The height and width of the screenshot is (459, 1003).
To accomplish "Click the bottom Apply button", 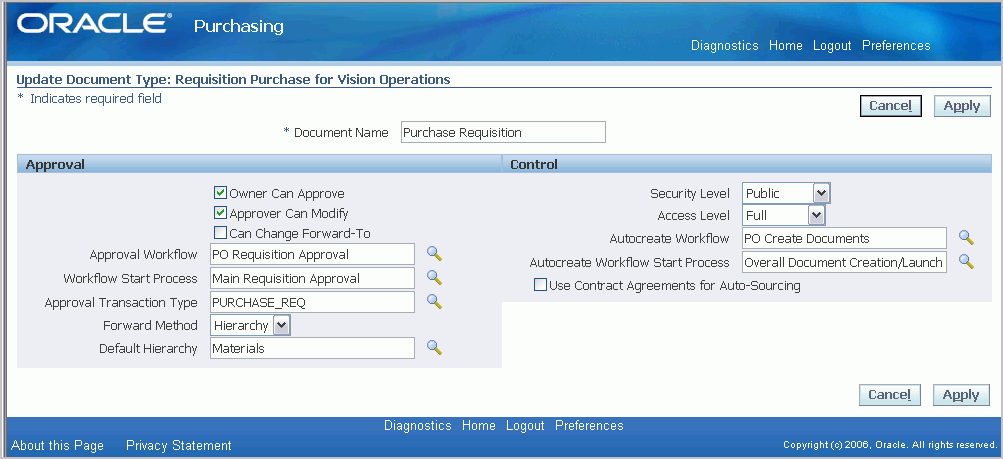I will click(x=961, y=395).
